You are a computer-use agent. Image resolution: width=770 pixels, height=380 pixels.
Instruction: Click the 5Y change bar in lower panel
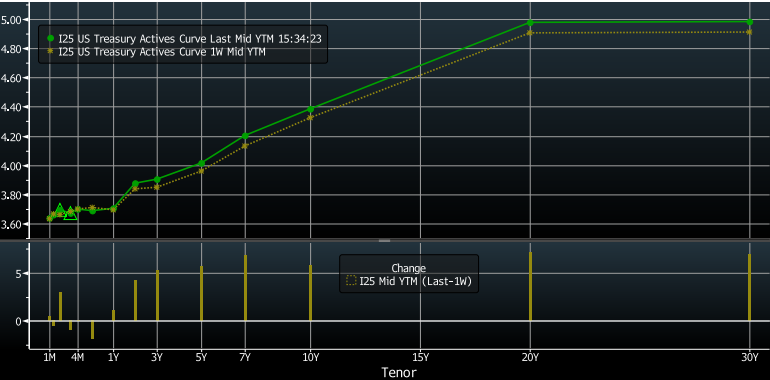point(201,293)
